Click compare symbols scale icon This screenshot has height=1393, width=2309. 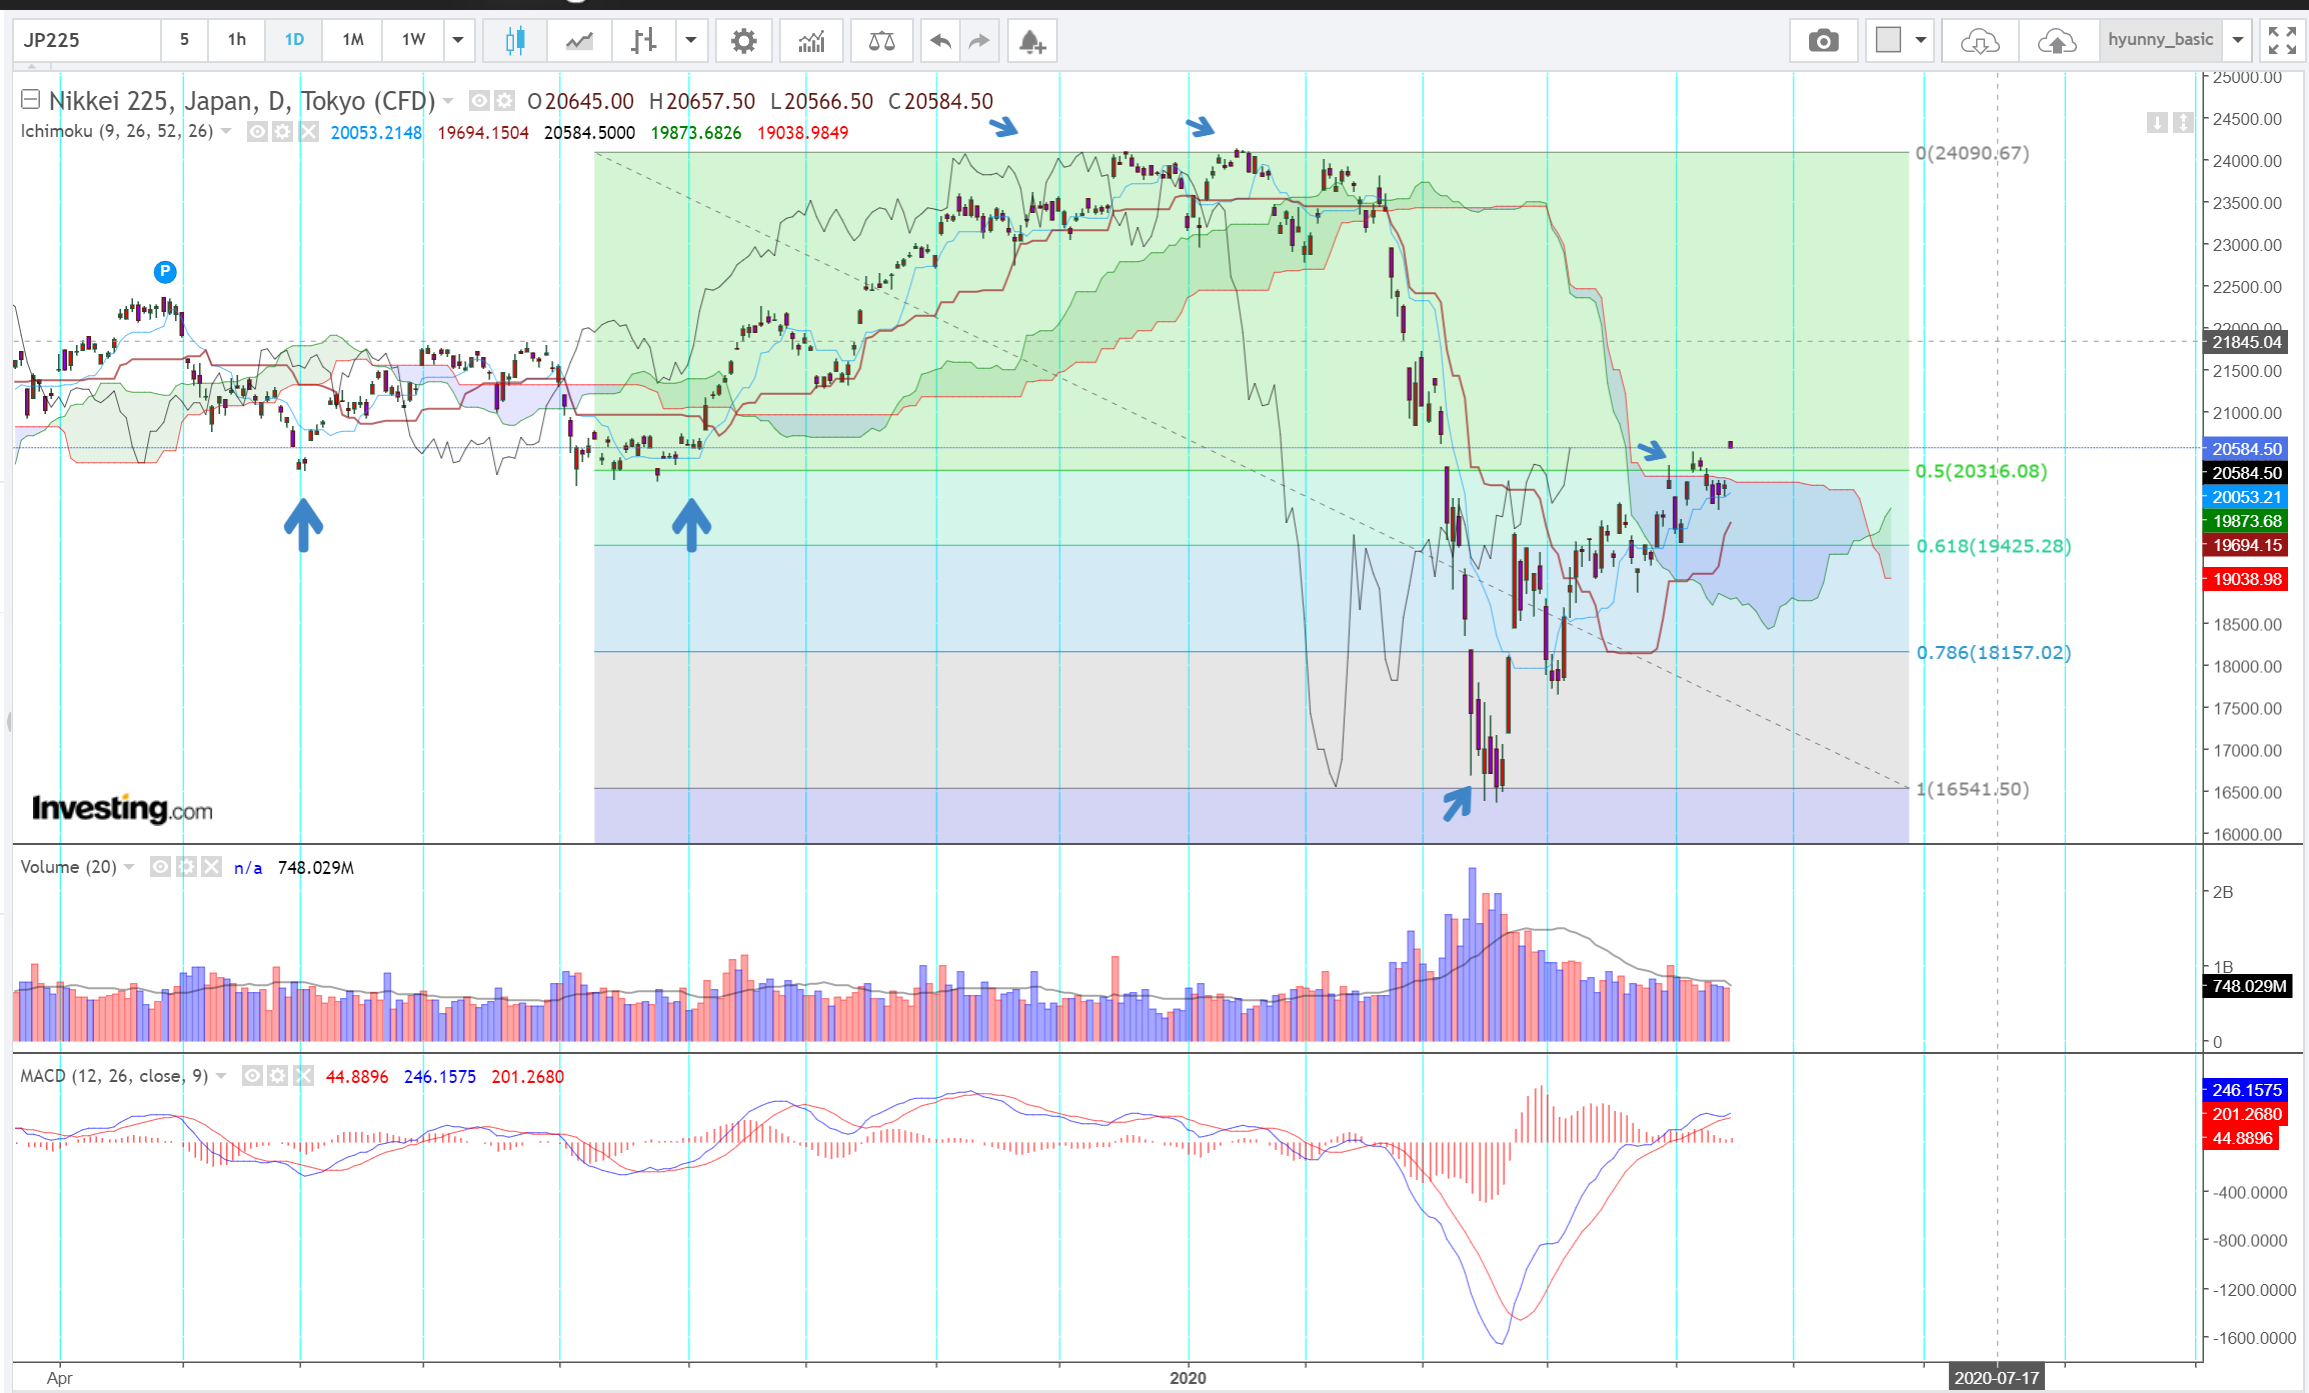click(881, 41)
